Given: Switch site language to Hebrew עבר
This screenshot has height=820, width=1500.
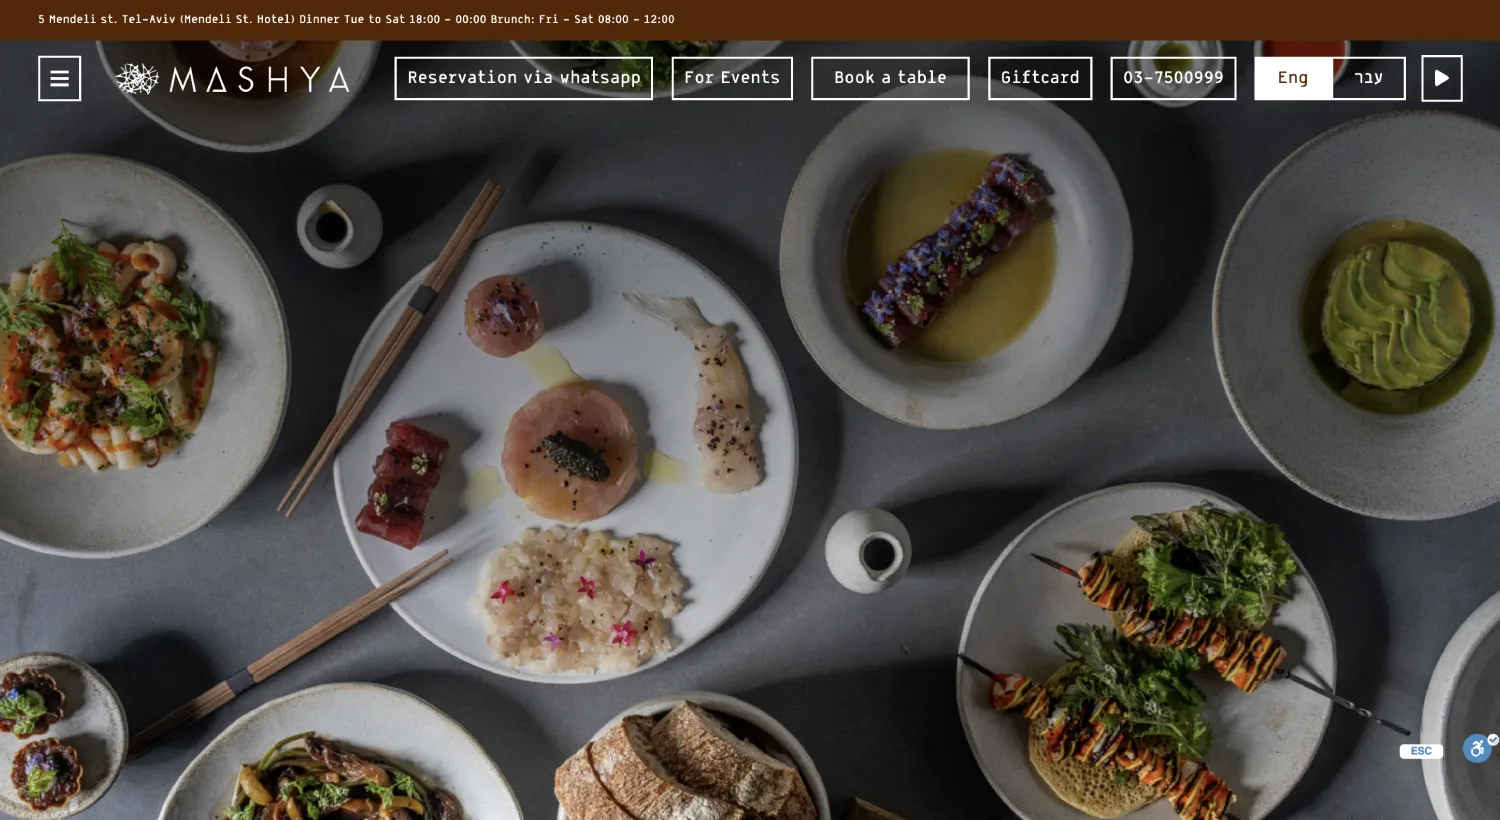Looking at the screenshot, I should pyautogui.click(x=1368, y=78).
